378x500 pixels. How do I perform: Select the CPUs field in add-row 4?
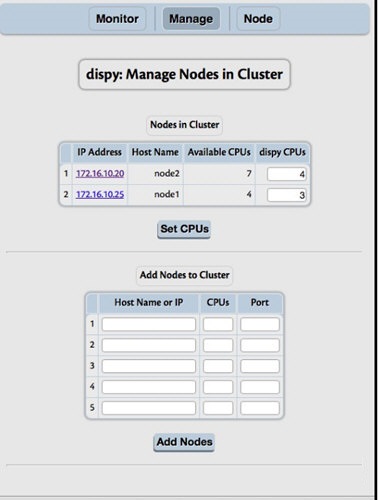(x=218, y=387)
